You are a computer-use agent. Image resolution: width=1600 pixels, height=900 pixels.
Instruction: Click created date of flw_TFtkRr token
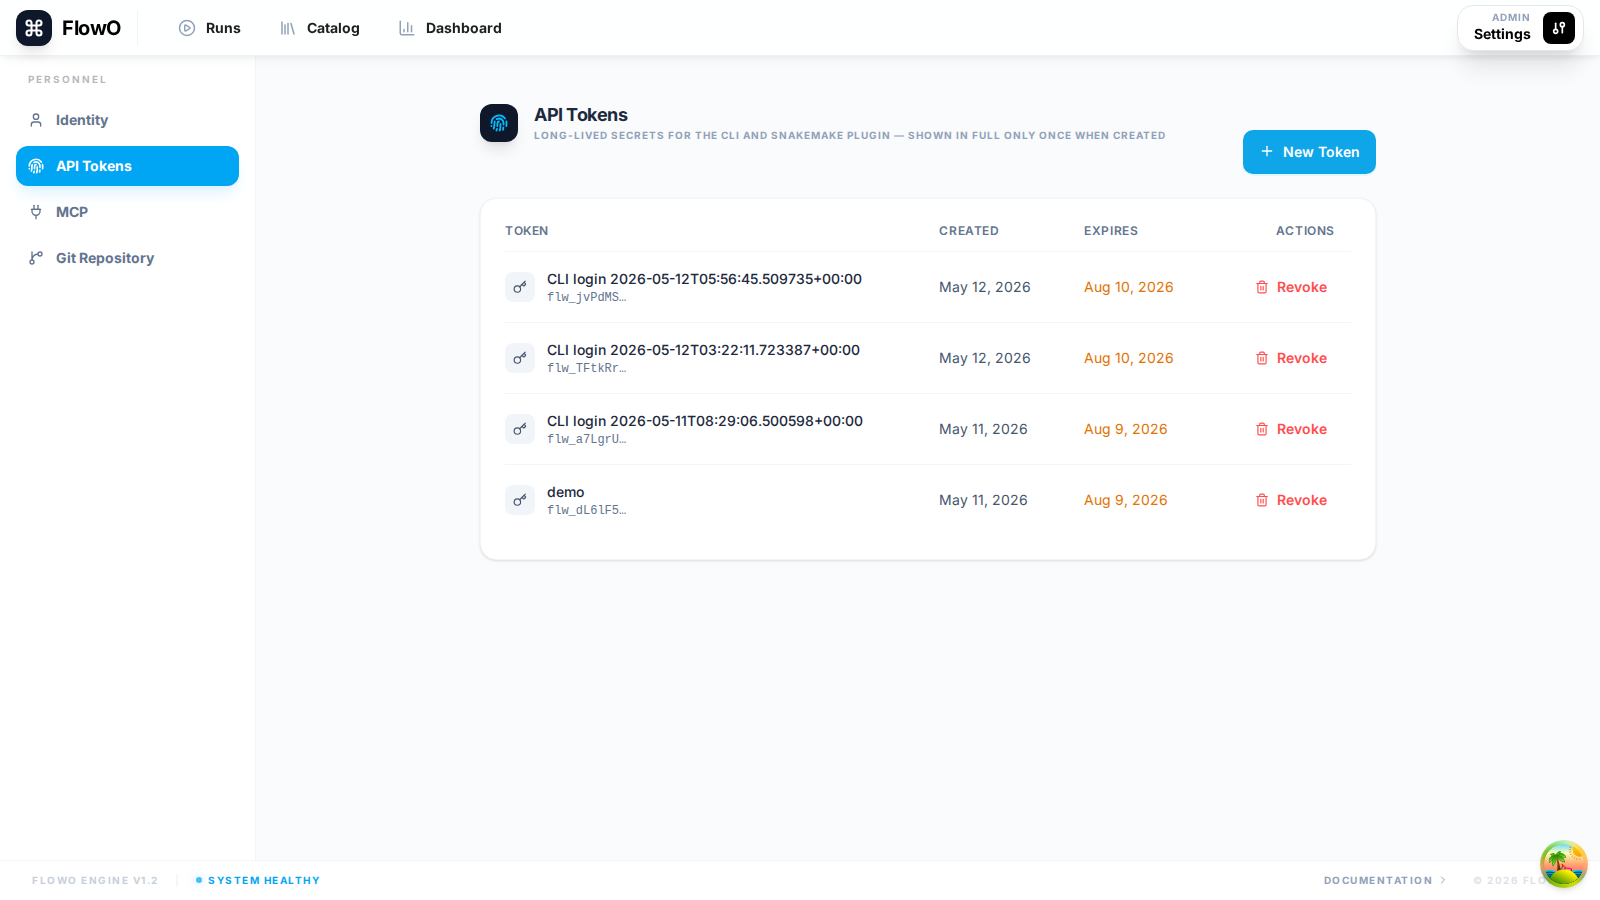point(985,358)
